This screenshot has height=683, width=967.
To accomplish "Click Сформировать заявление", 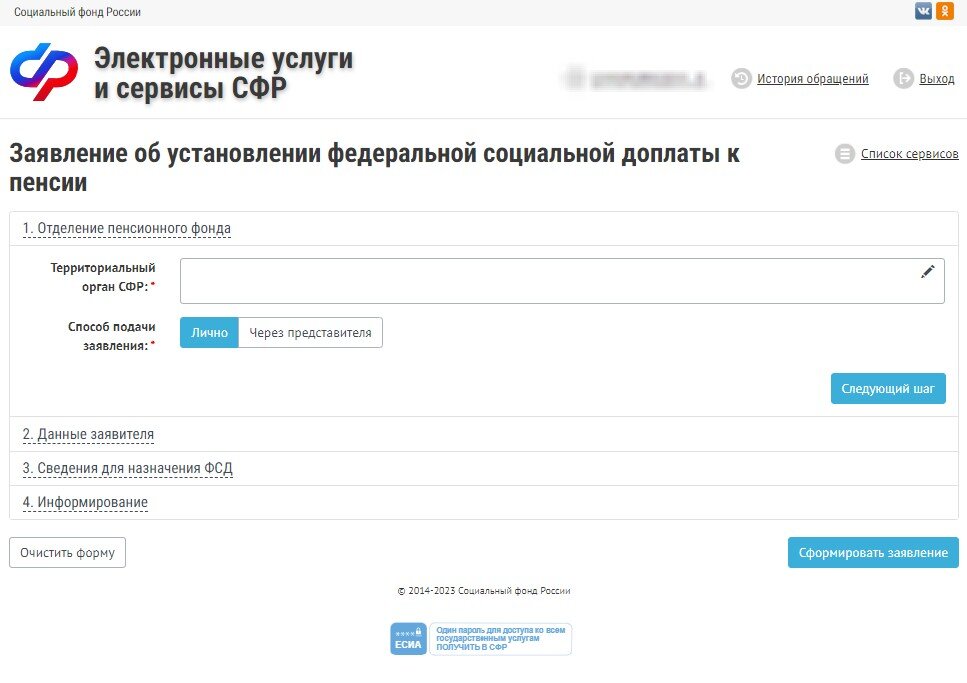I will pos(873,552).
